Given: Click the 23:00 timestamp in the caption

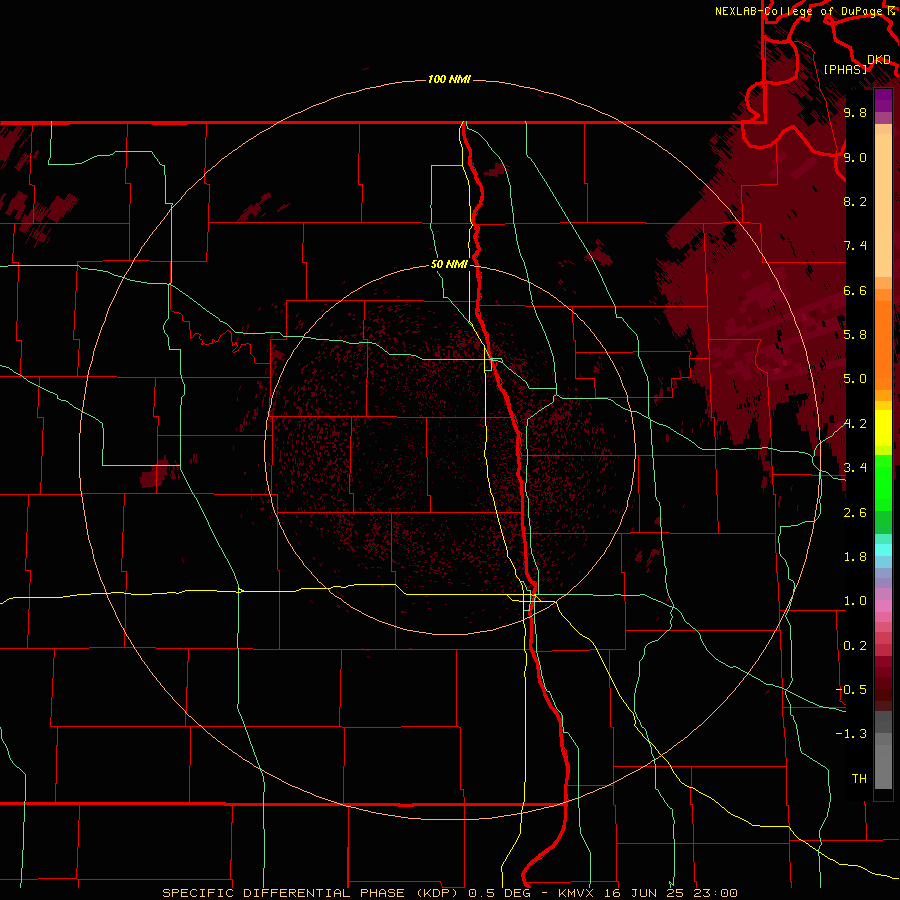Looking at the screenshot, I should [x=715, y=893].
